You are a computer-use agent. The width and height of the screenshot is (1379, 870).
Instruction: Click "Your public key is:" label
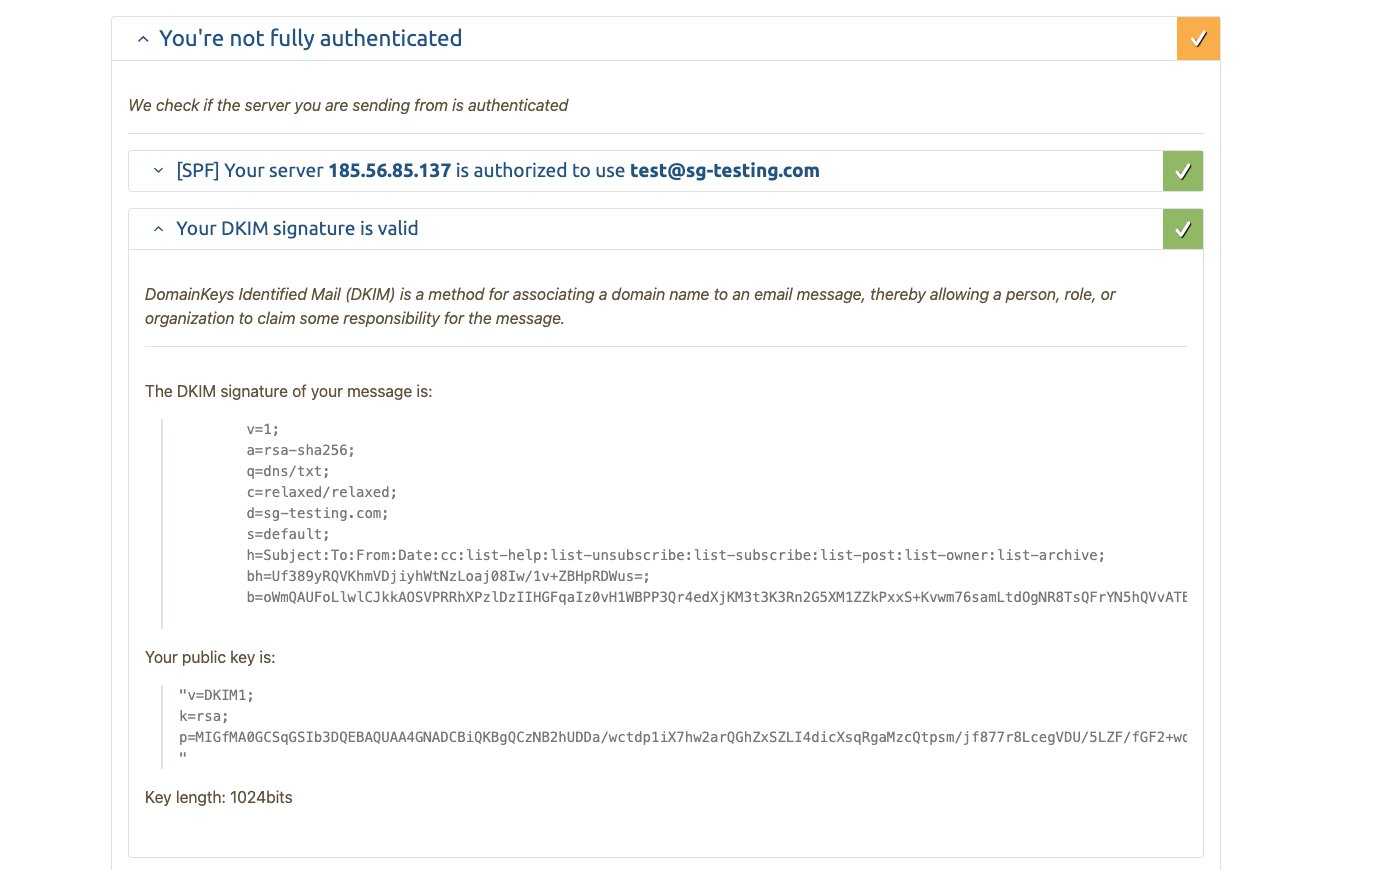tap(210, 658)
